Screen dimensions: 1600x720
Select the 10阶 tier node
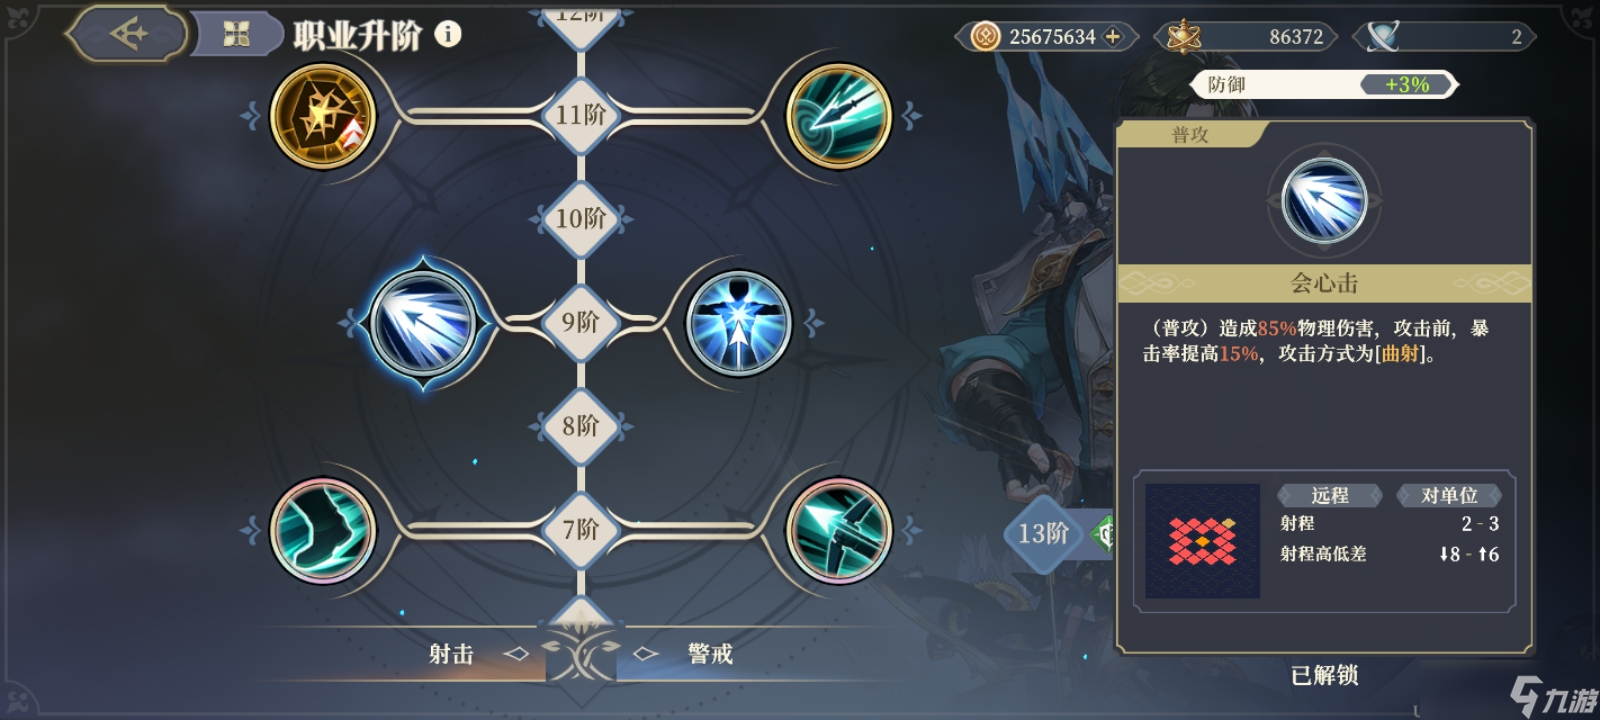click(x=581, y=218)
